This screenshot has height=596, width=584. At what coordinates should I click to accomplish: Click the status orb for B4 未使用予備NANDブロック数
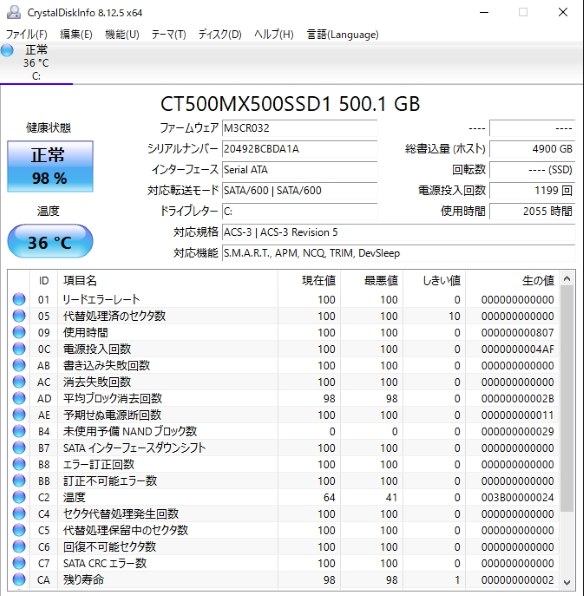click(x=19, y=431)
